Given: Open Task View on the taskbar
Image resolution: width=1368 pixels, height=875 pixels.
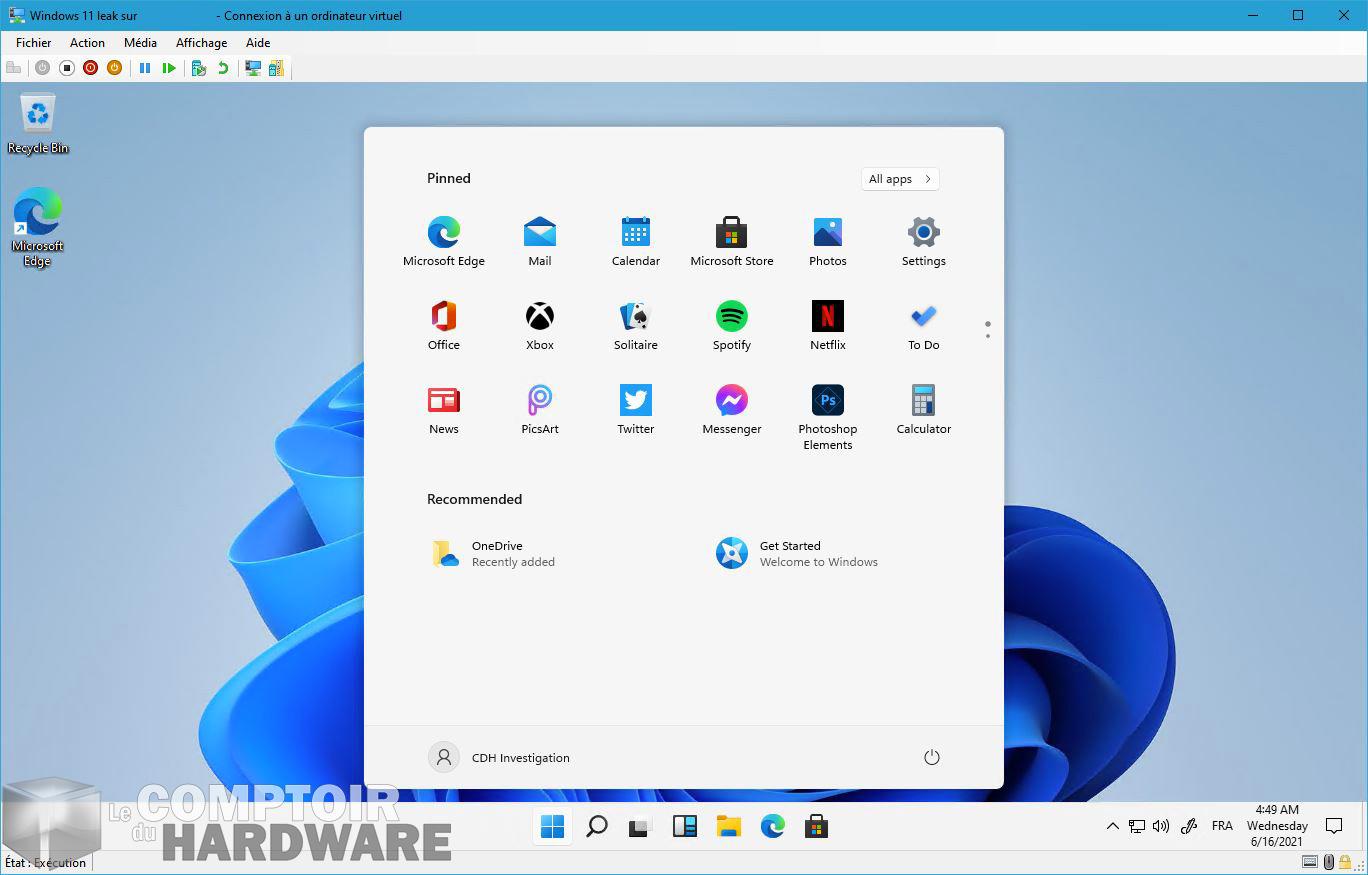Looking at the screenshot, I should pyautogui.click(x=639, y=827).
